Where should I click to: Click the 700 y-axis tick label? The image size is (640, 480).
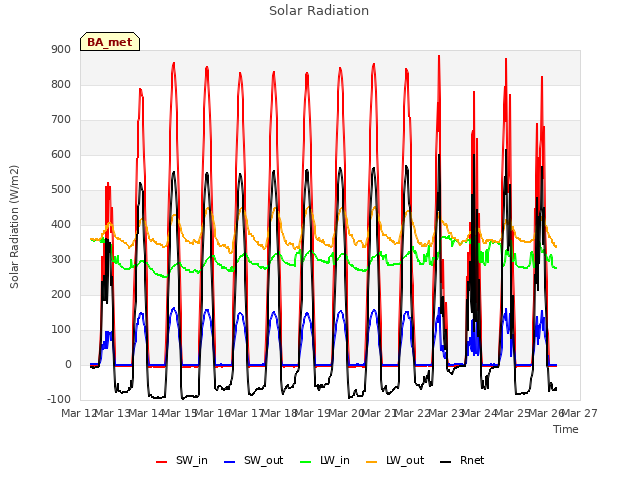tap(61, 120)
